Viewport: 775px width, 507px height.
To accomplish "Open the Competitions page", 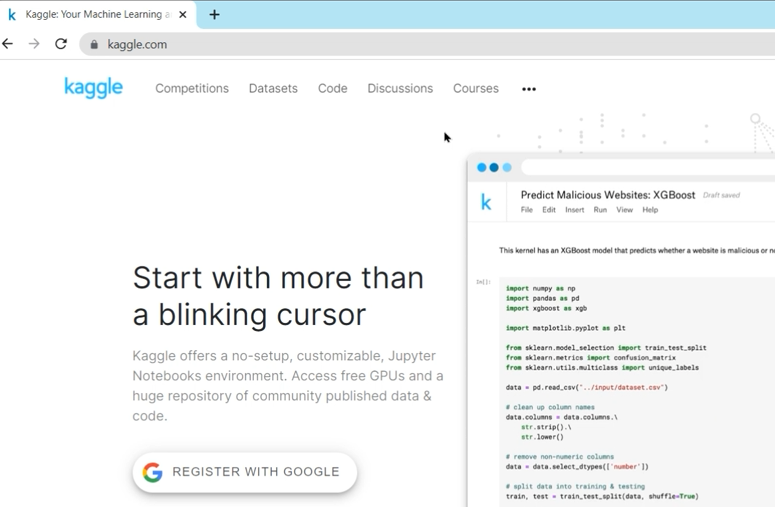I will tap(192, 89).
